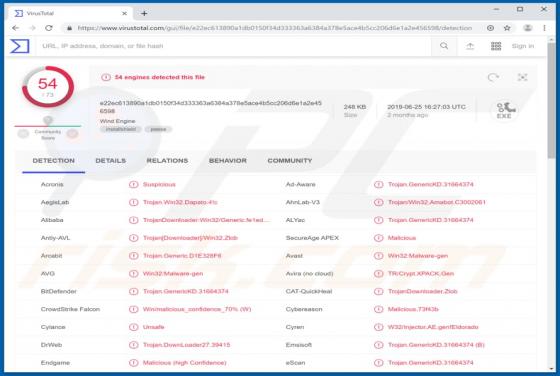Click the '54 engines detected this file' text
The height and width of the screenshot is (376, 560).
point(160,77)
